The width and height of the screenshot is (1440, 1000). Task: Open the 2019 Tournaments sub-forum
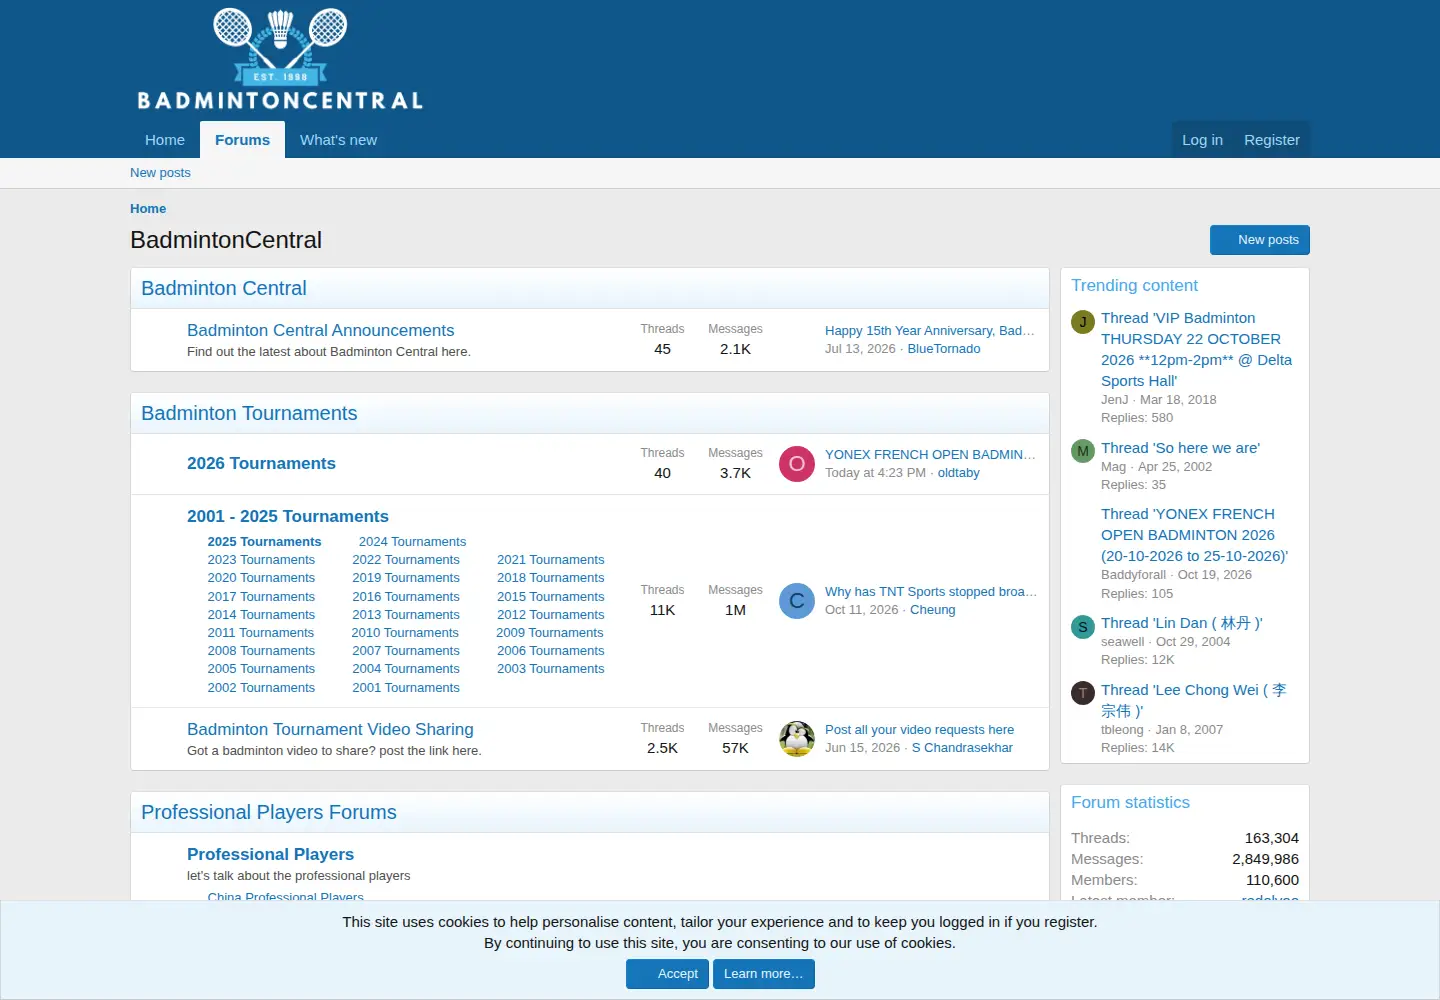click(x=406, y=578)
